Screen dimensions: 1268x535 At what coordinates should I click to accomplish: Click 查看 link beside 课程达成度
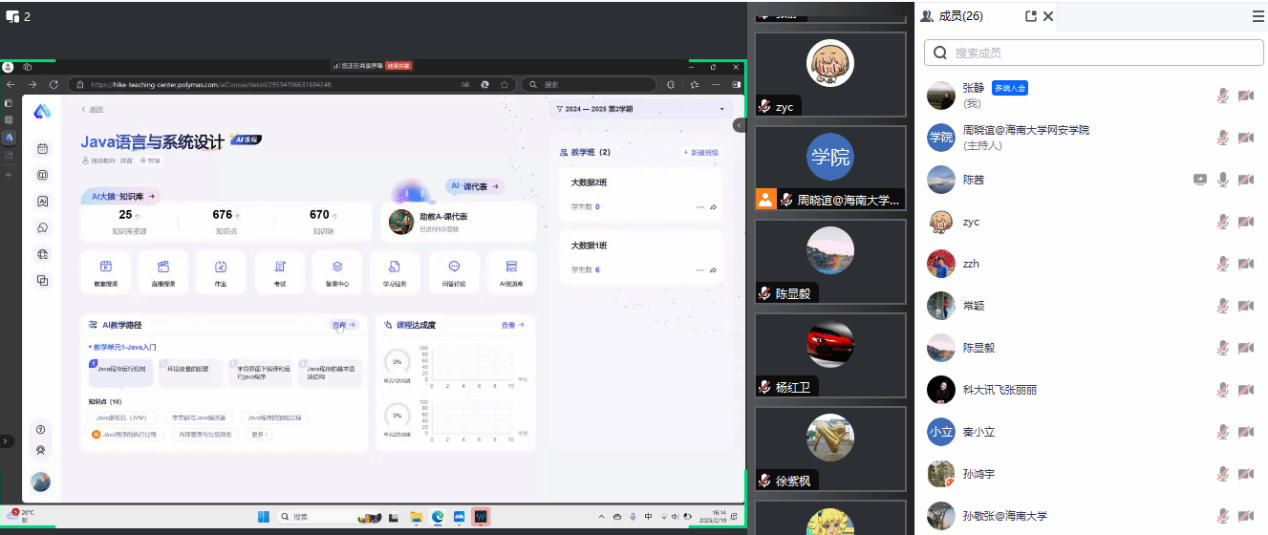(x=512, y=325)
